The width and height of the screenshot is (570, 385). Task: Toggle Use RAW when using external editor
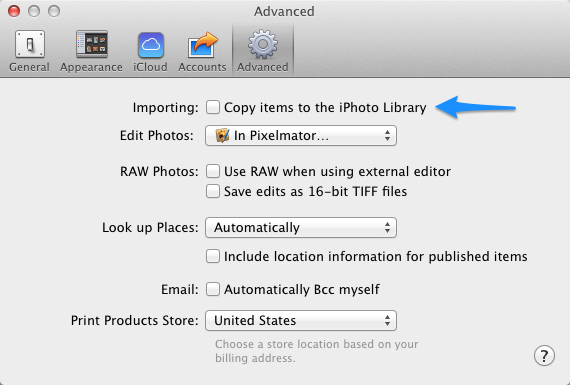(x=213, y=171)
